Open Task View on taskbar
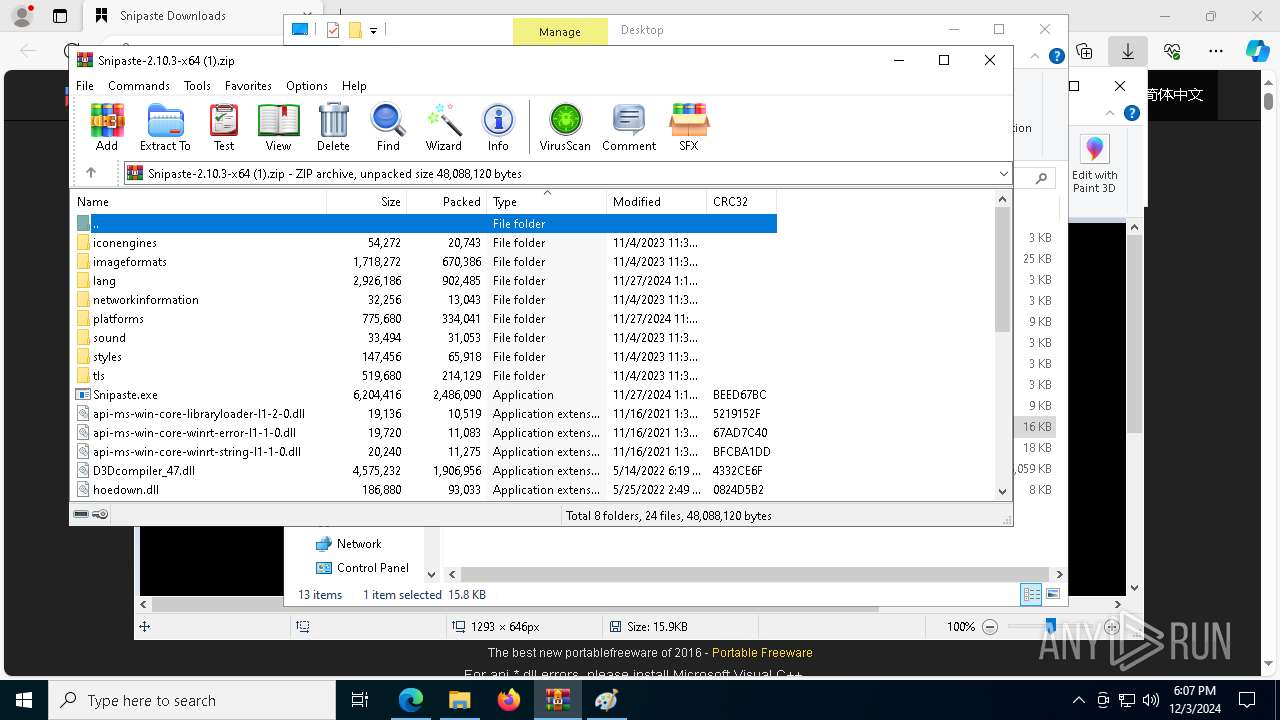 (x=361, y=700)
